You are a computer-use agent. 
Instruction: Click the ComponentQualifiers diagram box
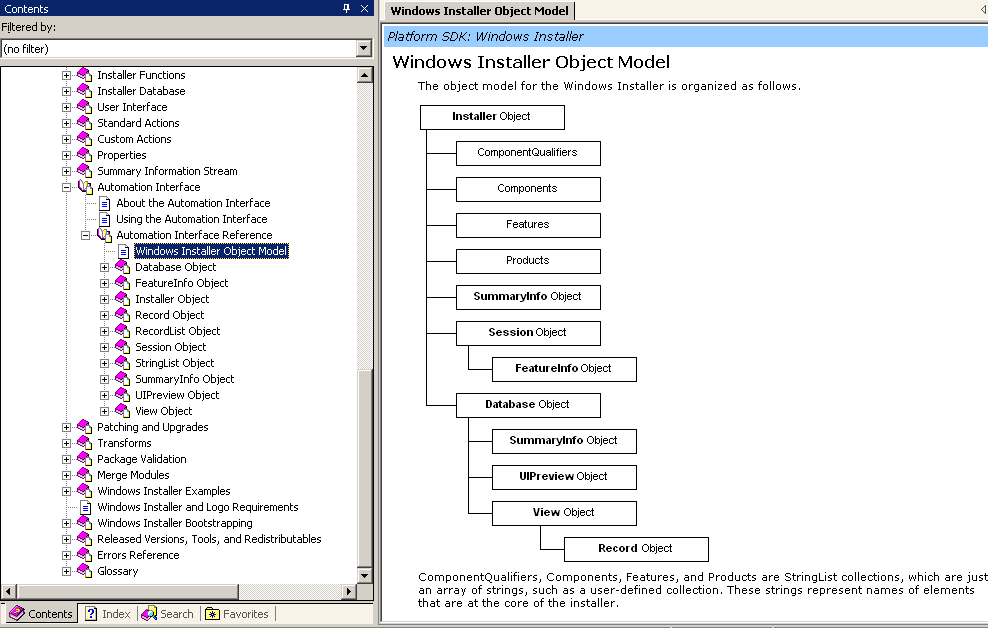[528, 153]
